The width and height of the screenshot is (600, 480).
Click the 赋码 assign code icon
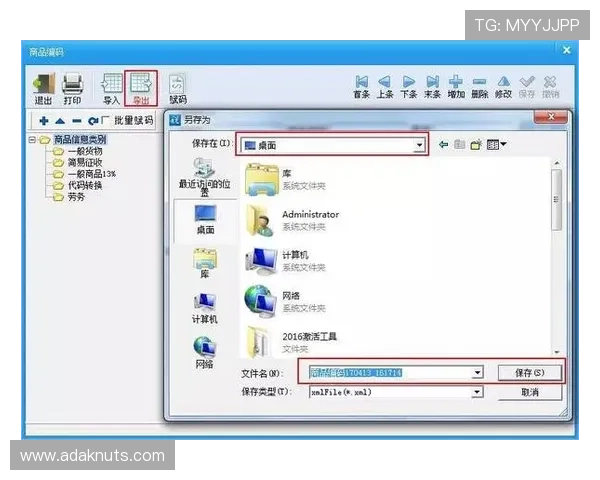[177, 88]
